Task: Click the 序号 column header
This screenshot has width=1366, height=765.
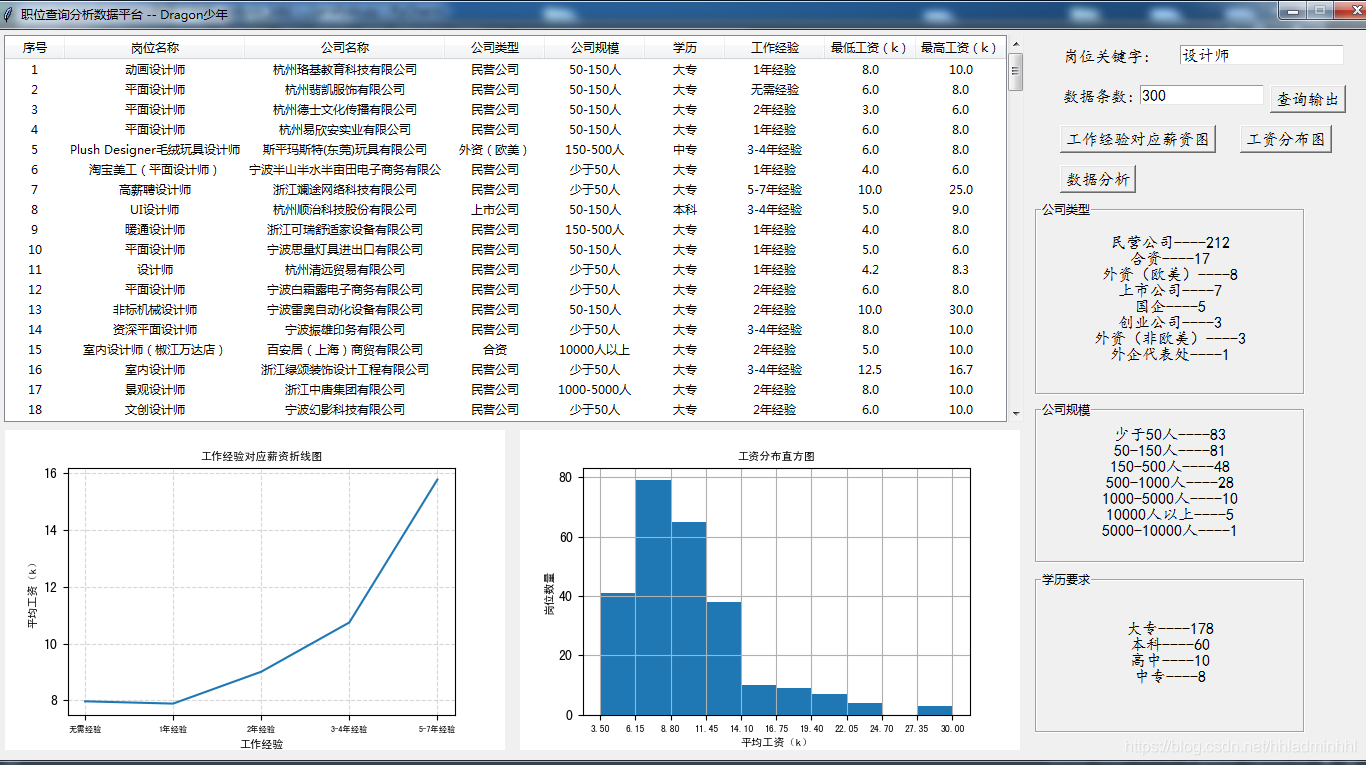Action: (x=35, y=48)
